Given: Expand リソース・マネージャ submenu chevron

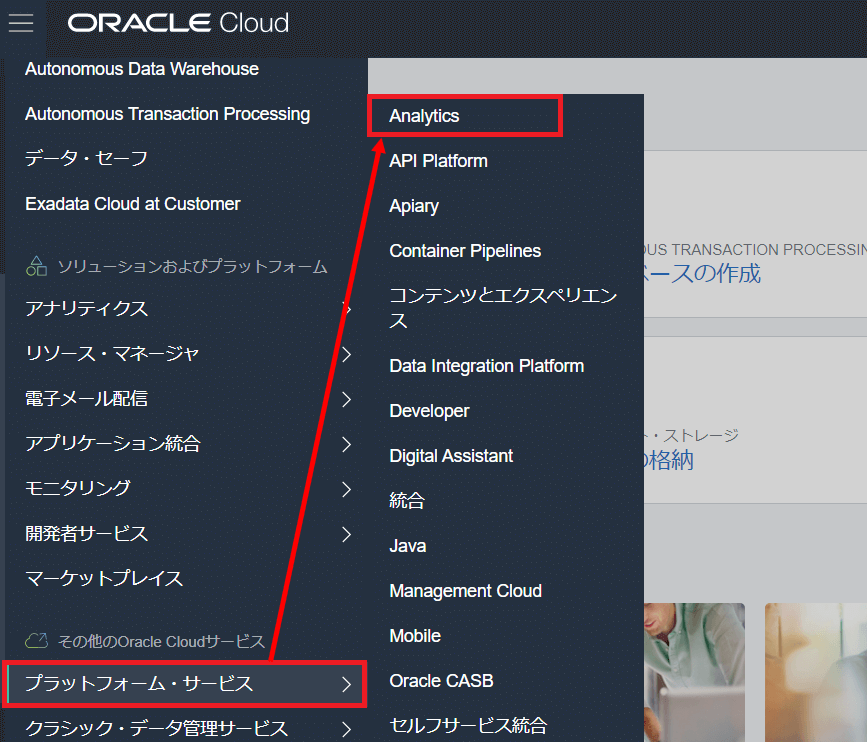Looking at the screenshot, I should [347, 354].
